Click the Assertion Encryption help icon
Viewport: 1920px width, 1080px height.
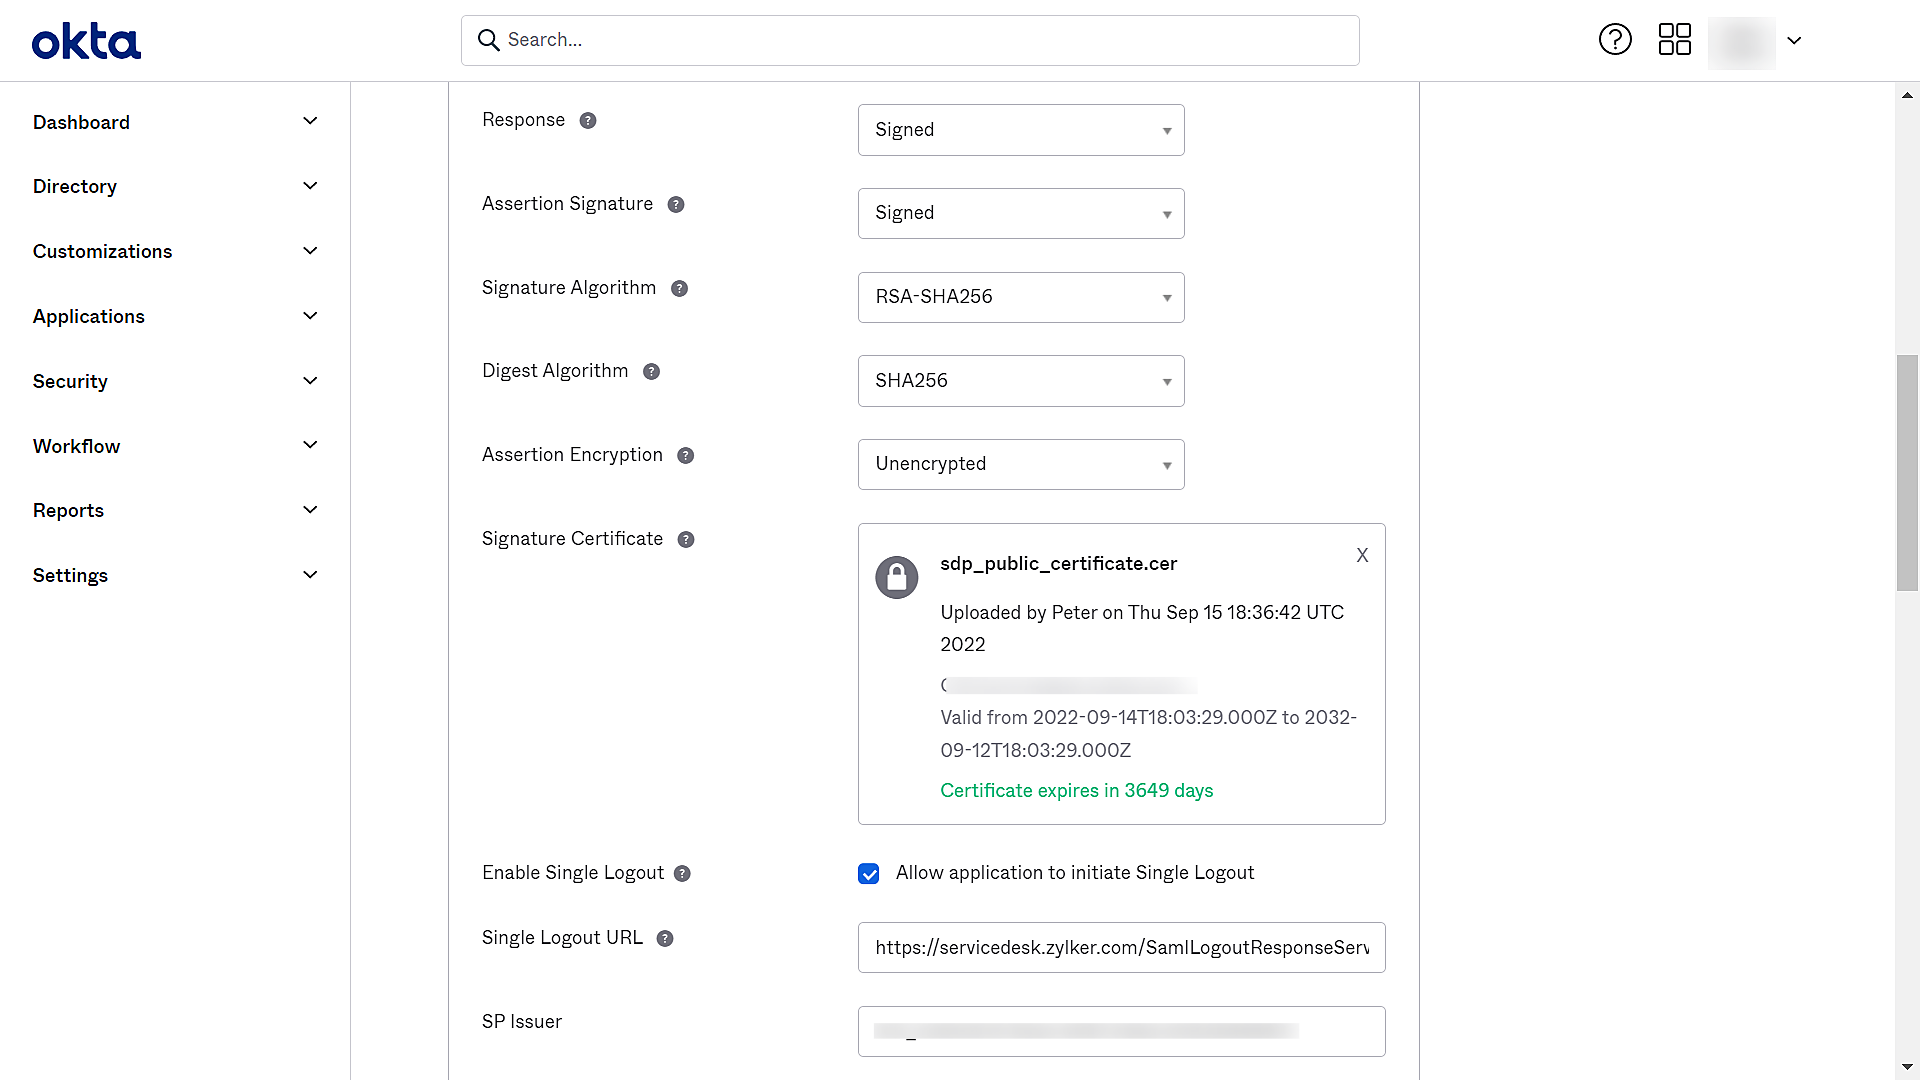click(x=685, y=456)
